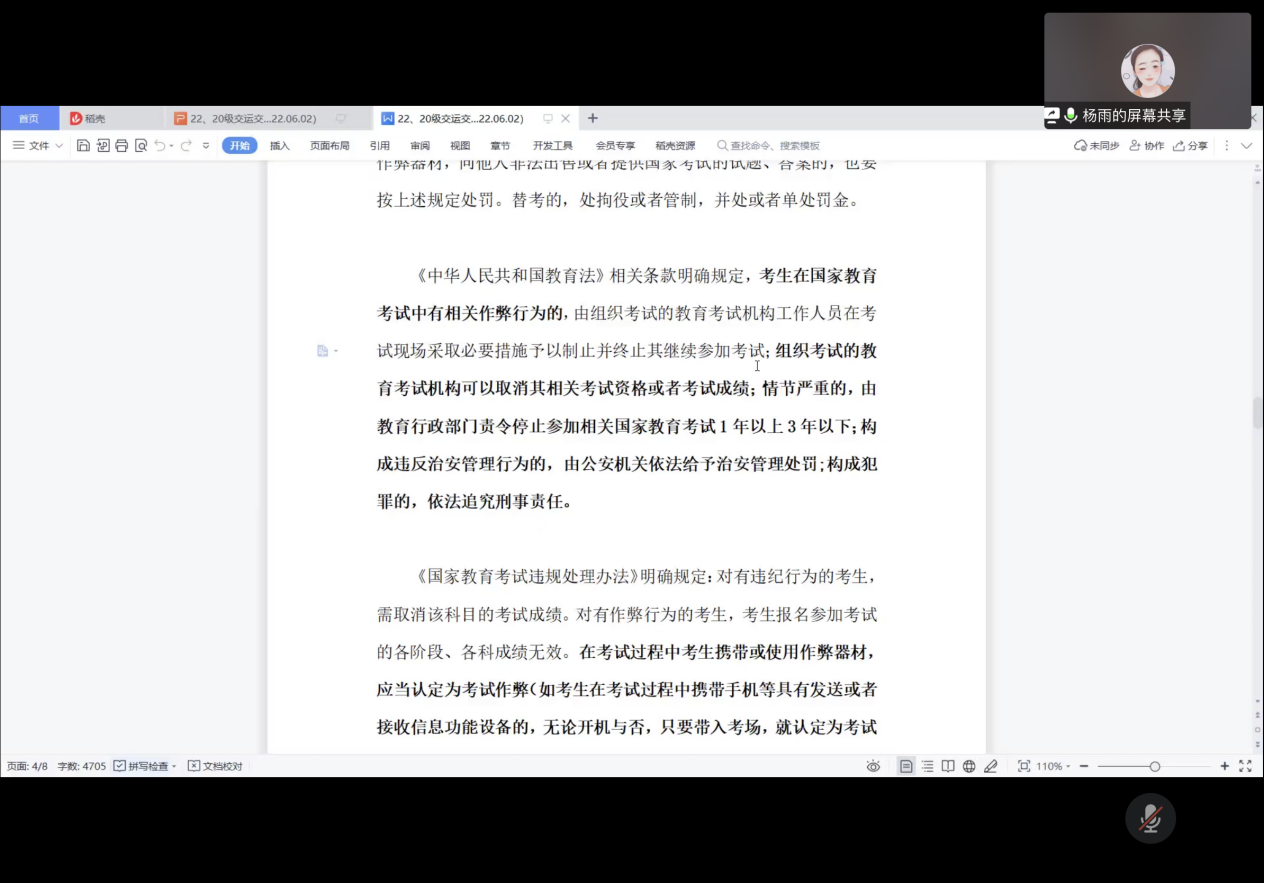Toggle spell check (拼写检查) in status bar

click(145, 766)
